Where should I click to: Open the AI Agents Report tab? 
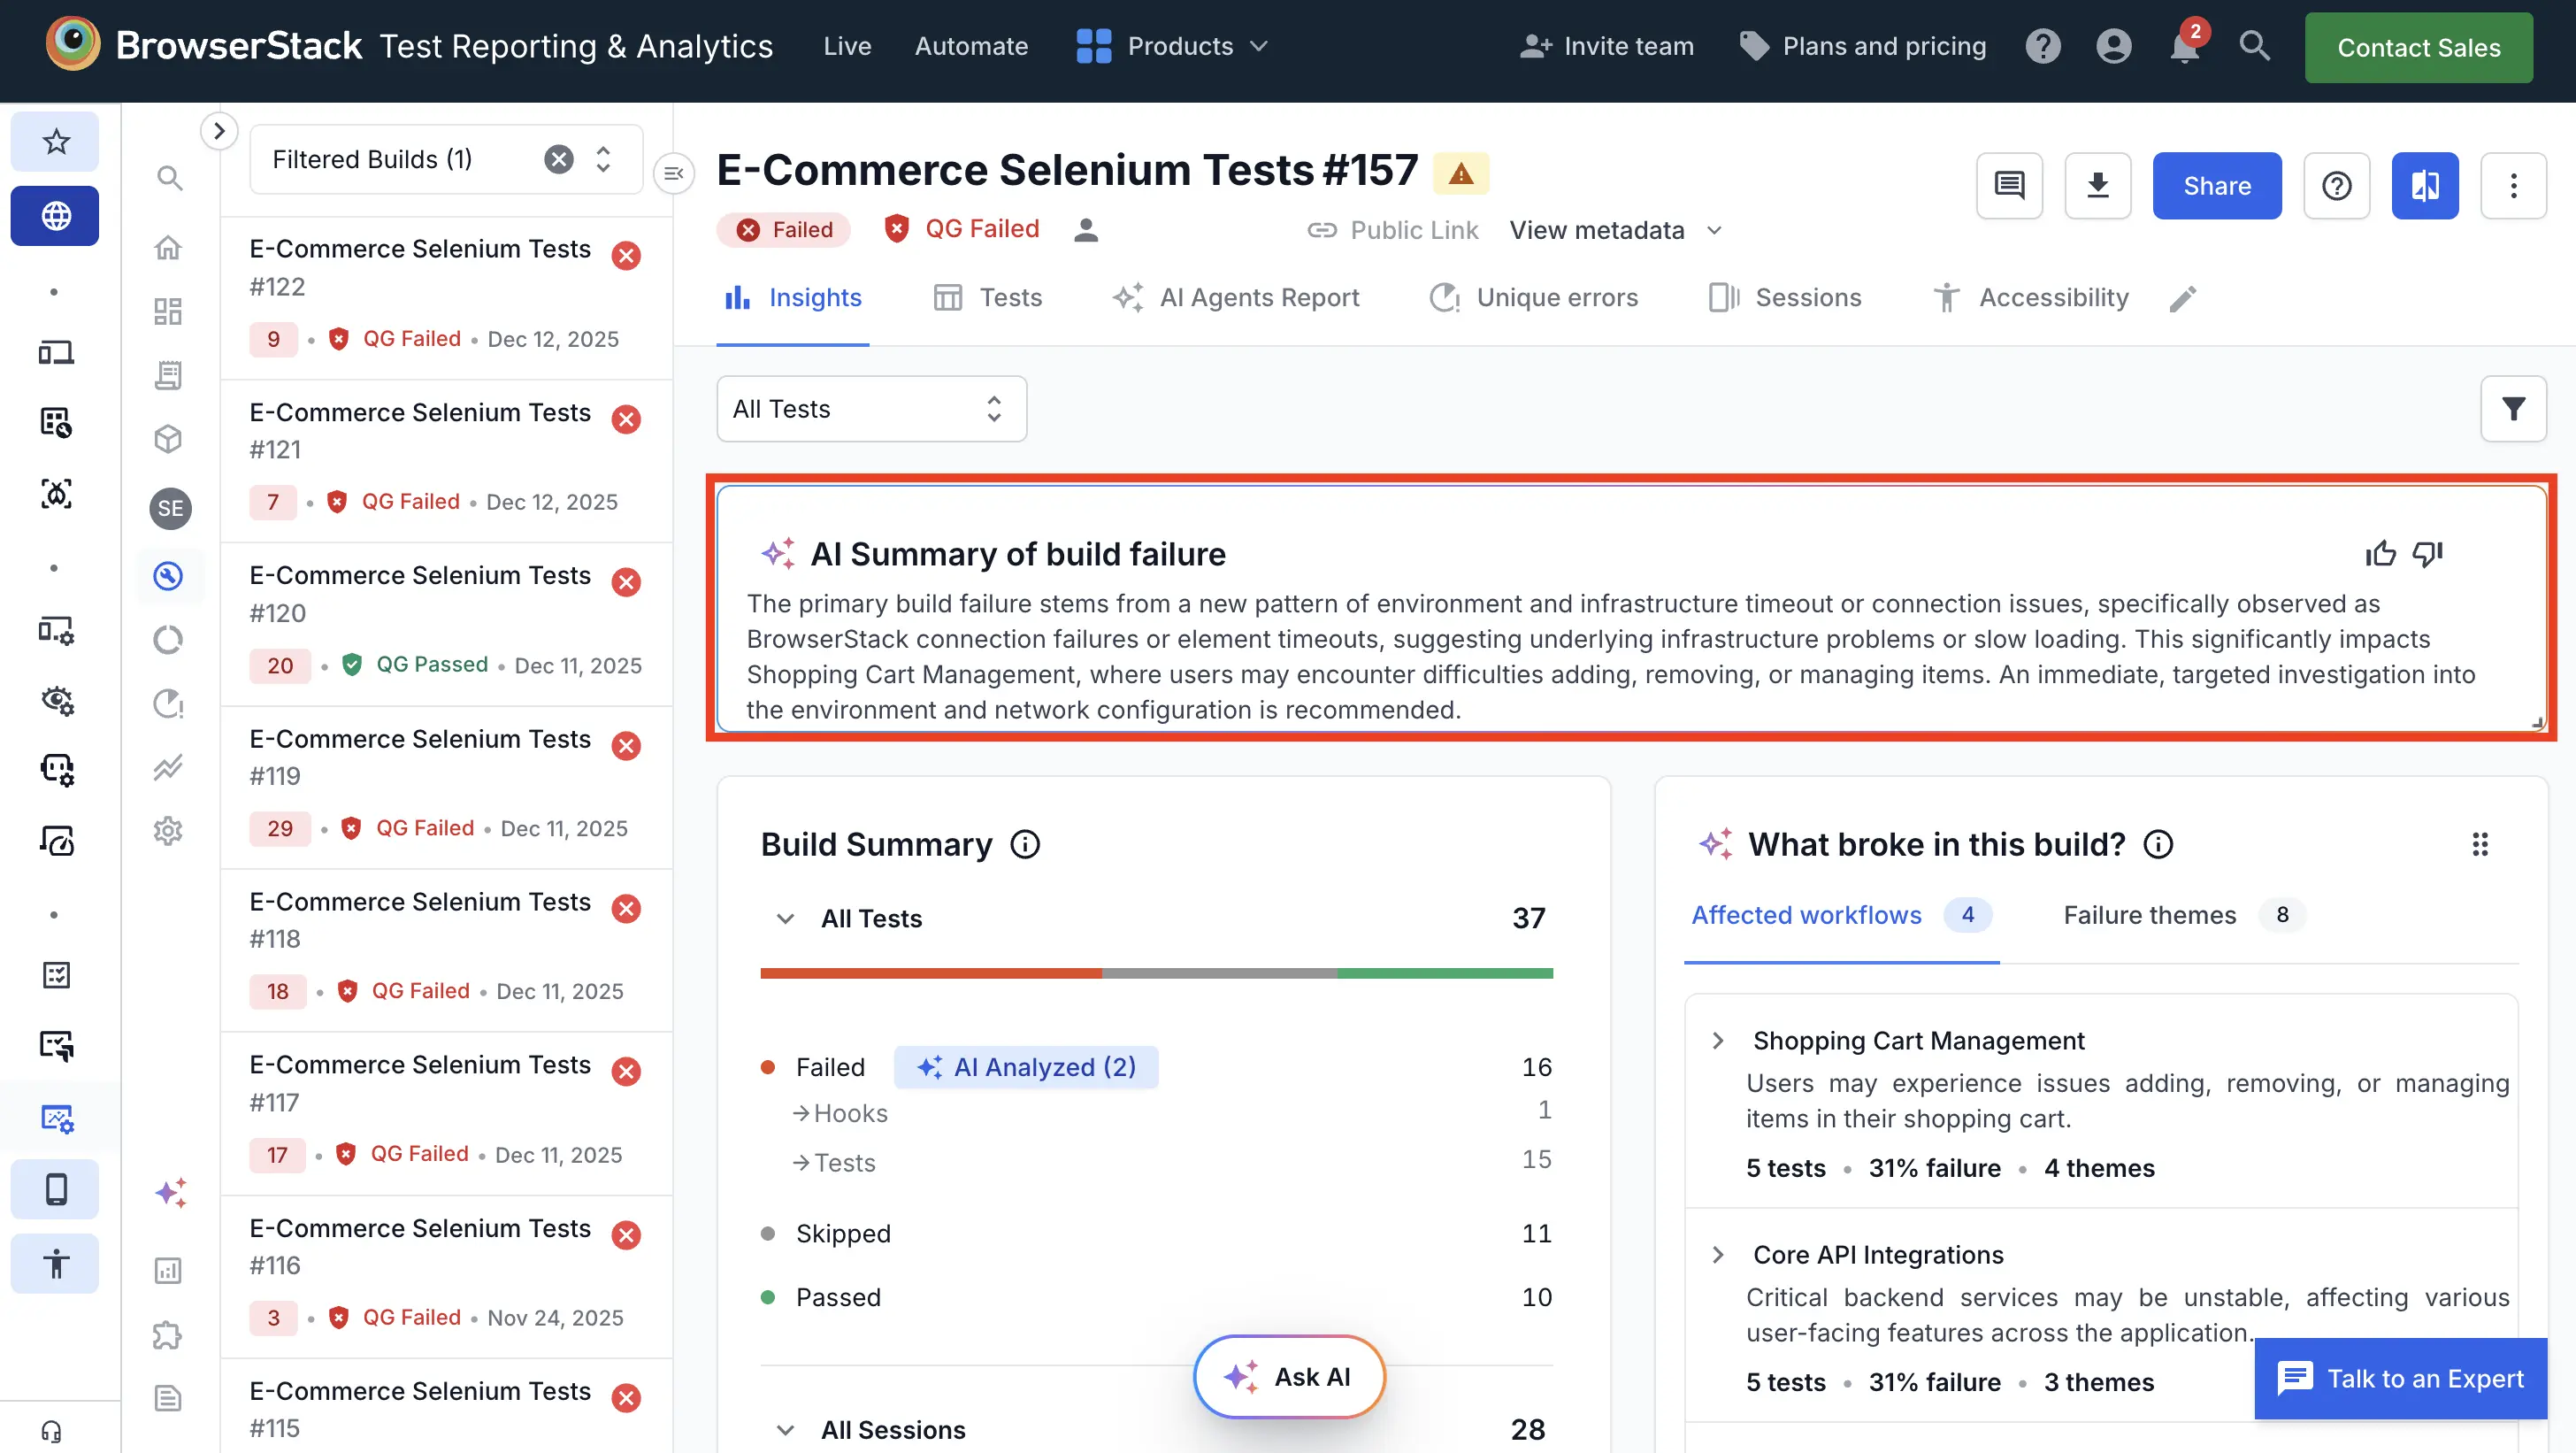tap(1236, 298)
